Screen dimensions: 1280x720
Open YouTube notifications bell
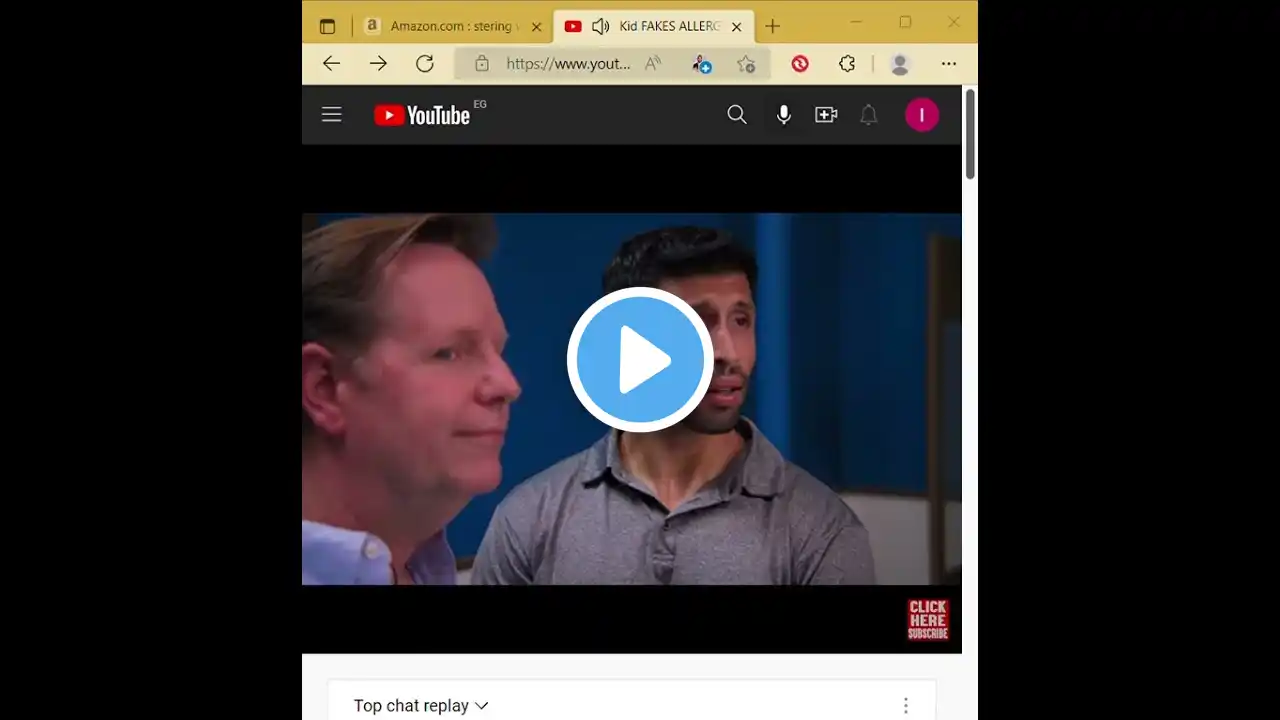[x=869, y=115]
